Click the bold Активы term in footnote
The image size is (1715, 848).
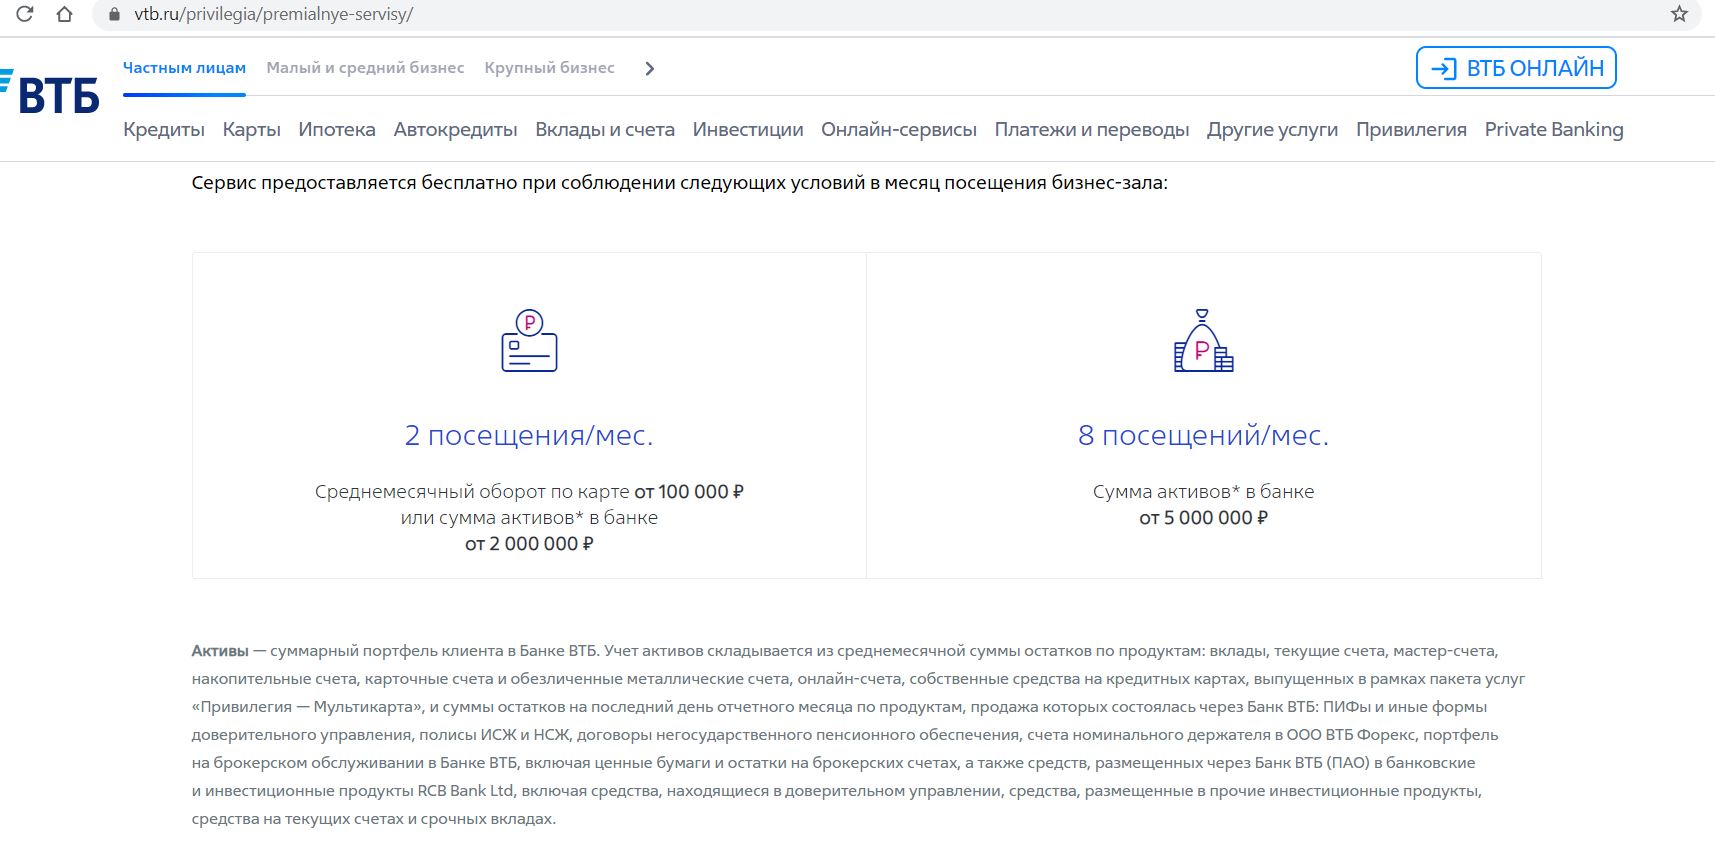coord(220,651)
